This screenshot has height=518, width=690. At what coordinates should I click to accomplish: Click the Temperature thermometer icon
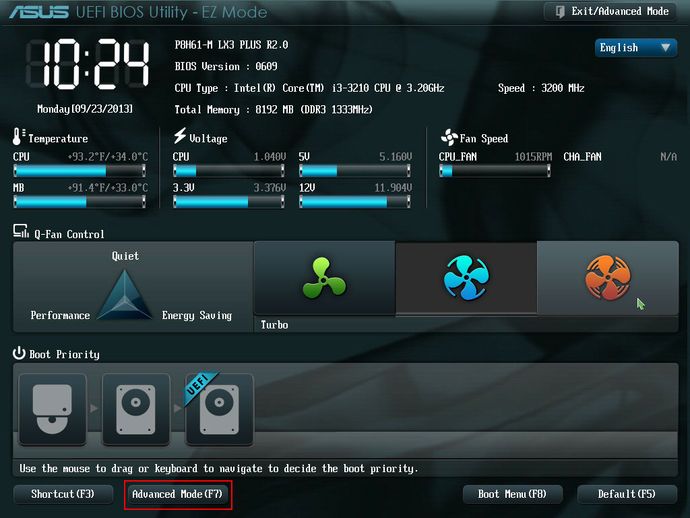[x=18, y=137]
